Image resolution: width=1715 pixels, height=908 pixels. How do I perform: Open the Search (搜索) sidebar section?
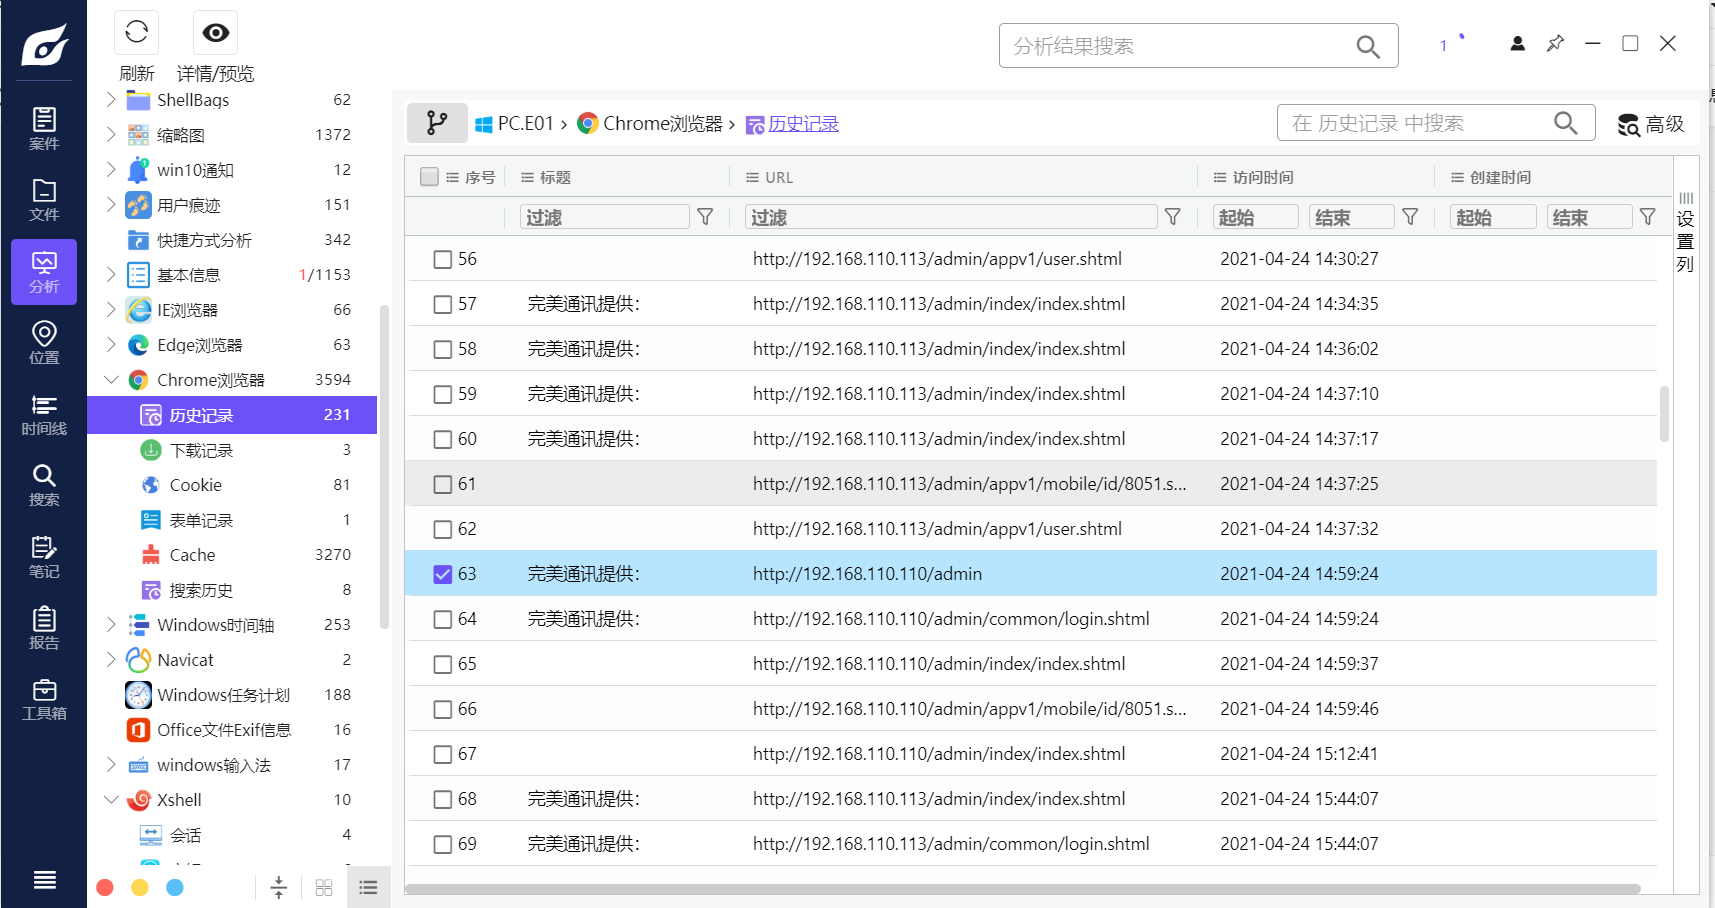(x=44, y=485)
